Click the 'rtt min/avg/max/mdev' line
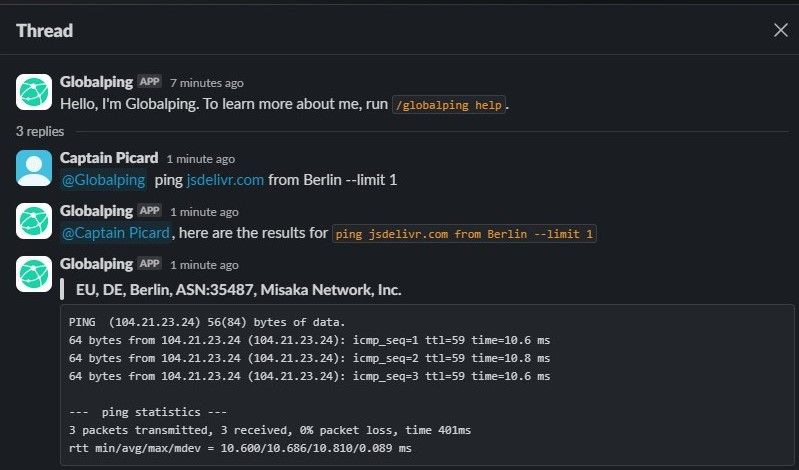Screen dimensions: 799x470 [240, 448]
